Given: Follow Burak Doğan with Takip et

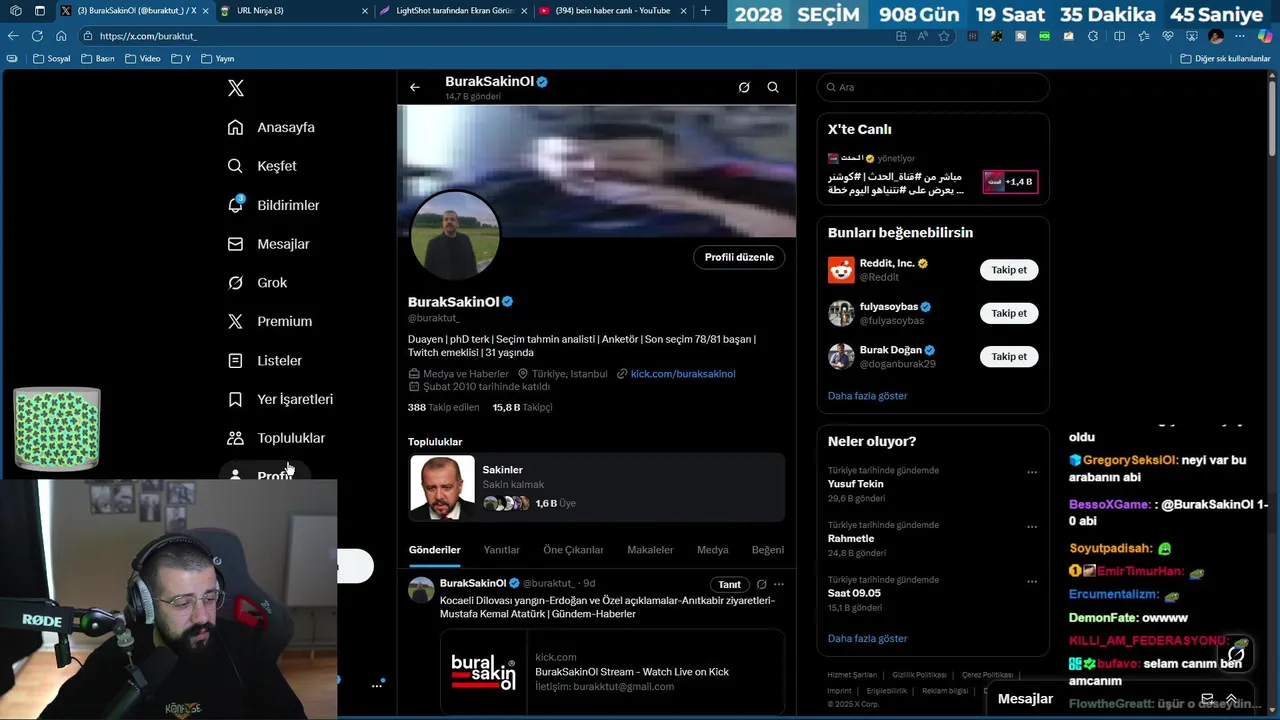Looking at the screenshot, I should pos(1009,356).
